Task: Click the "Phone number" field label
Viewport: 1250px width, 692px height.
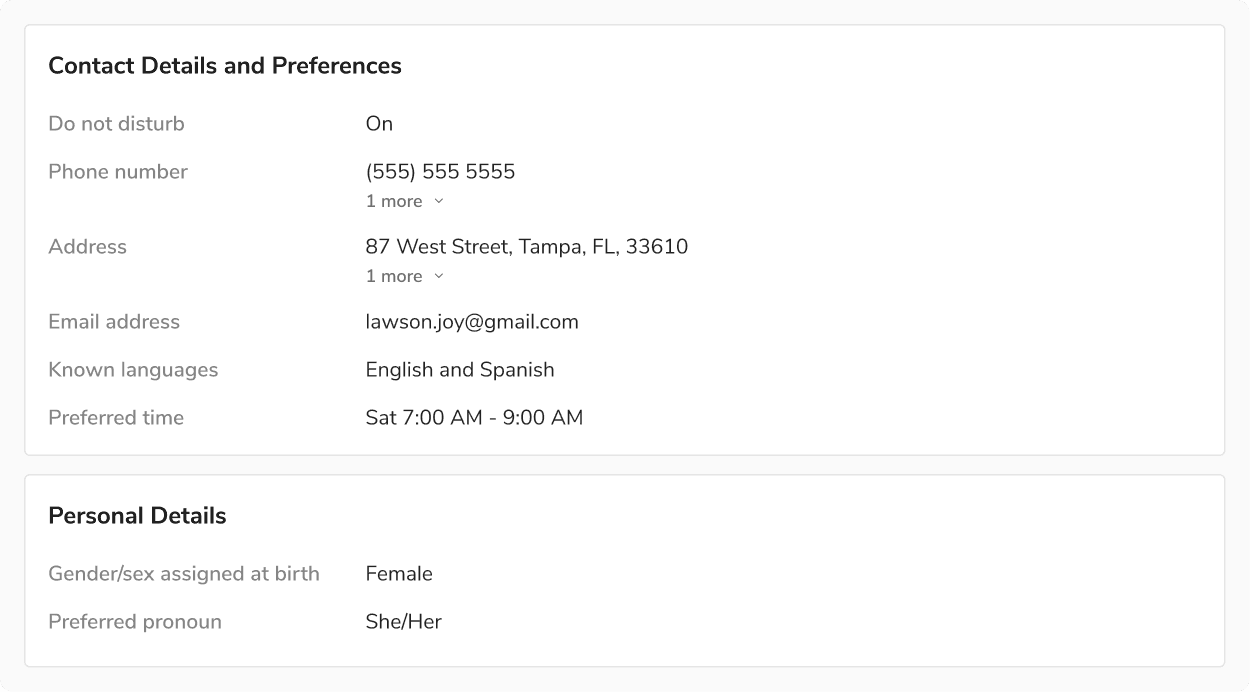Action: click(x=118, y=172)
